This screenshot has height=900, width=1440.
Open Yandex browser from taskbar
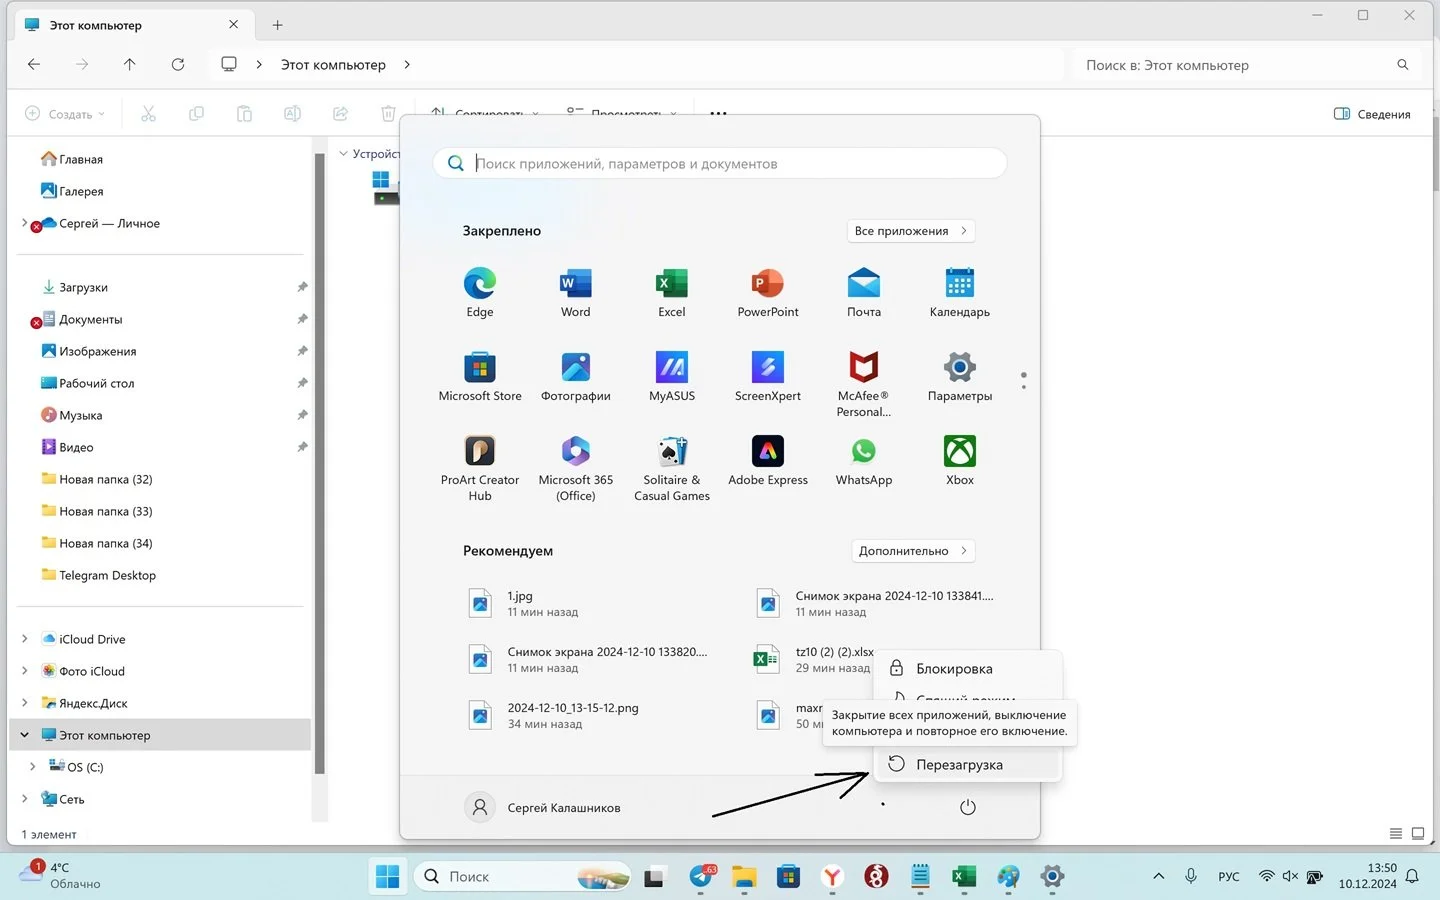(x=832, y=877)
